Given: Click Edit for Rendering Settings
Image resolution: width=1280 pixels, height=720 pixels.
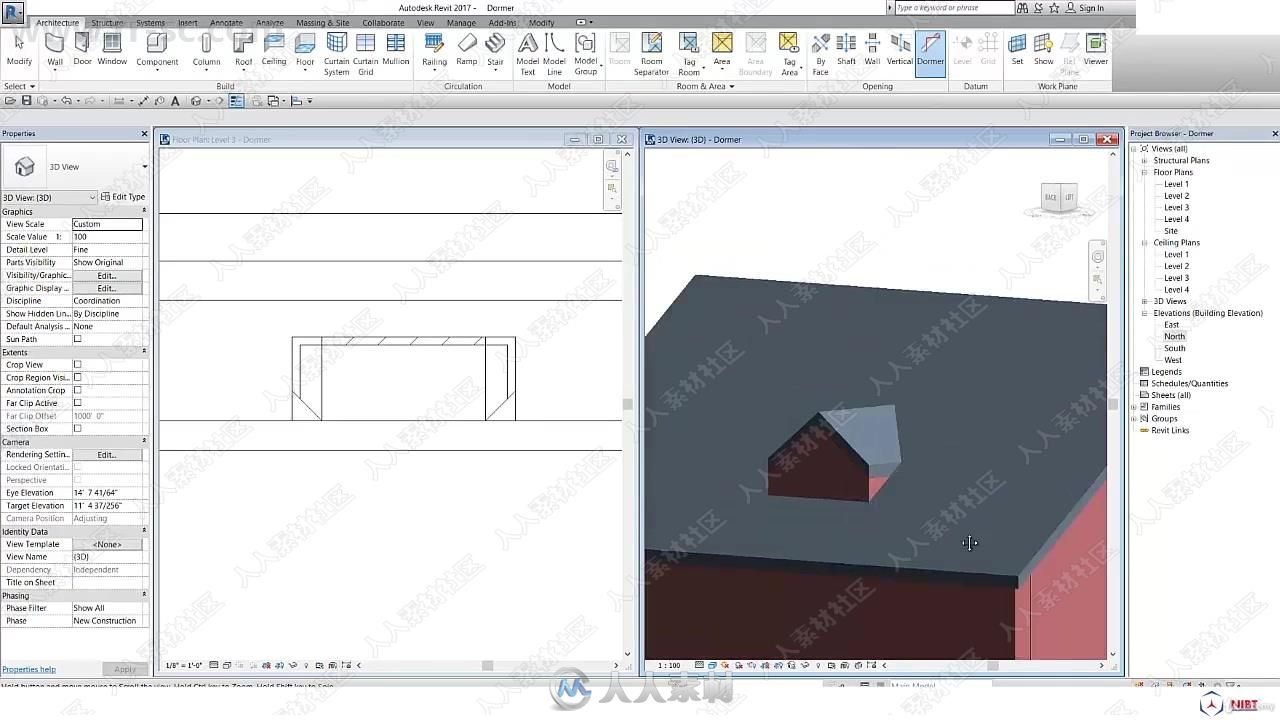Looking at the screenshot, I should [107, 455].
